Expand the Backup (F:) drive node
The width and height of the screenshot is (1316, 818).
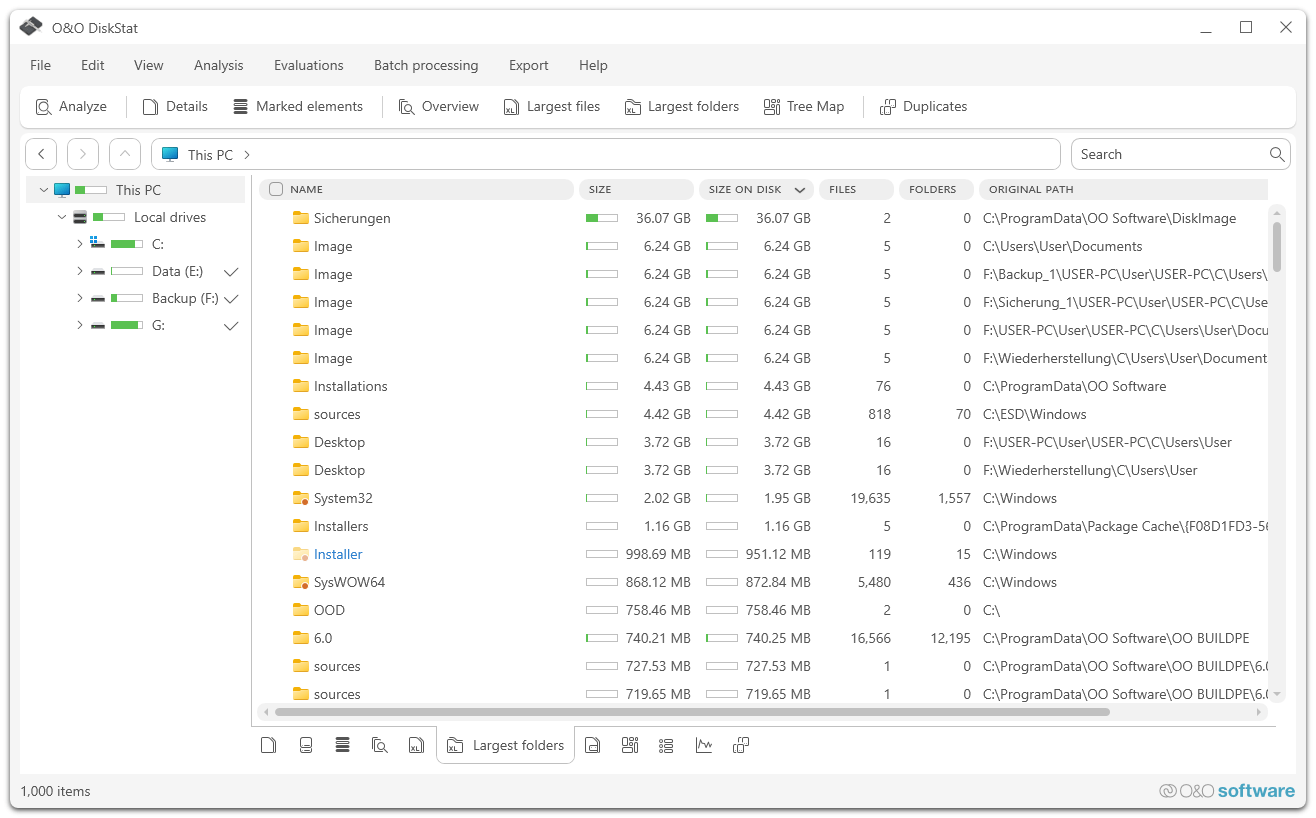(x=80, y=298)
